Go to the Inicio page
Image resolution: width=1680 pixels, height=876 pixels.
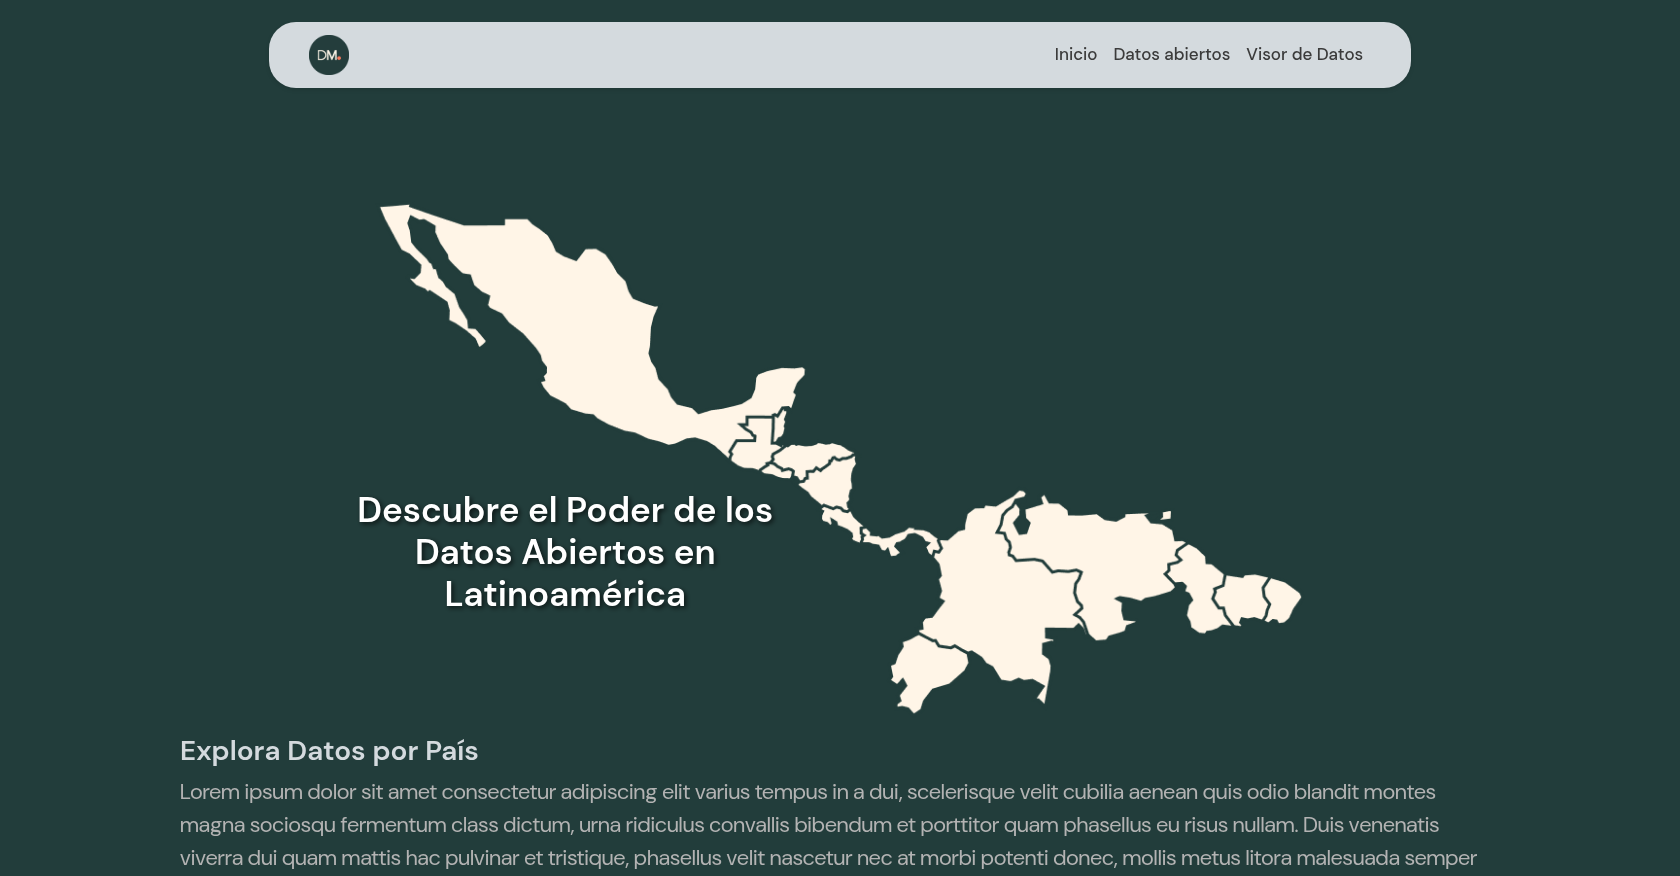(x=1075, y=55)
